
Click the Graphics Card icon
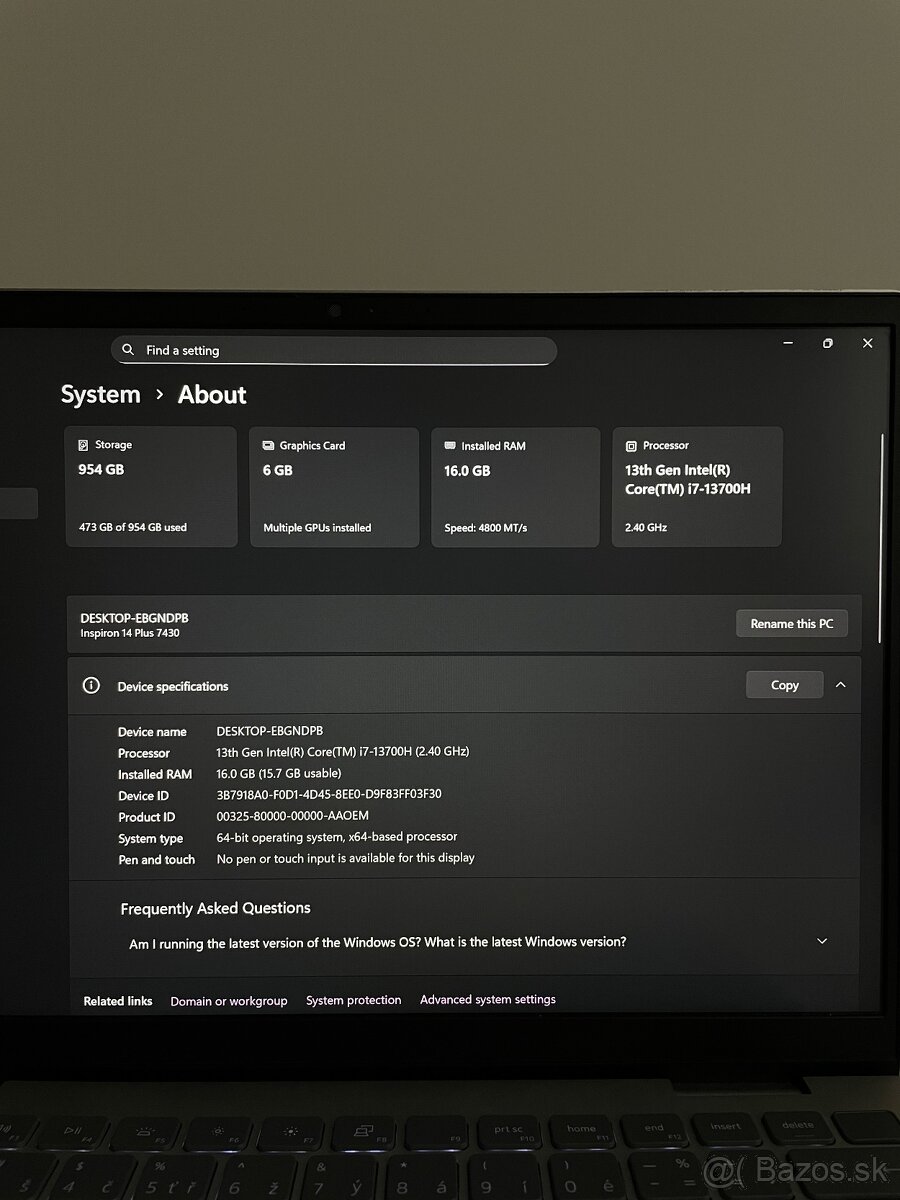click(268, 446)
